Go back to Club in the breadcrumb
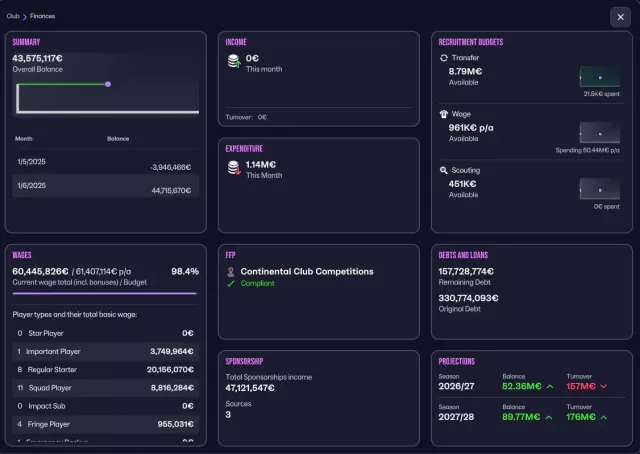The image size is (640, 454). (x=13, y=16)
